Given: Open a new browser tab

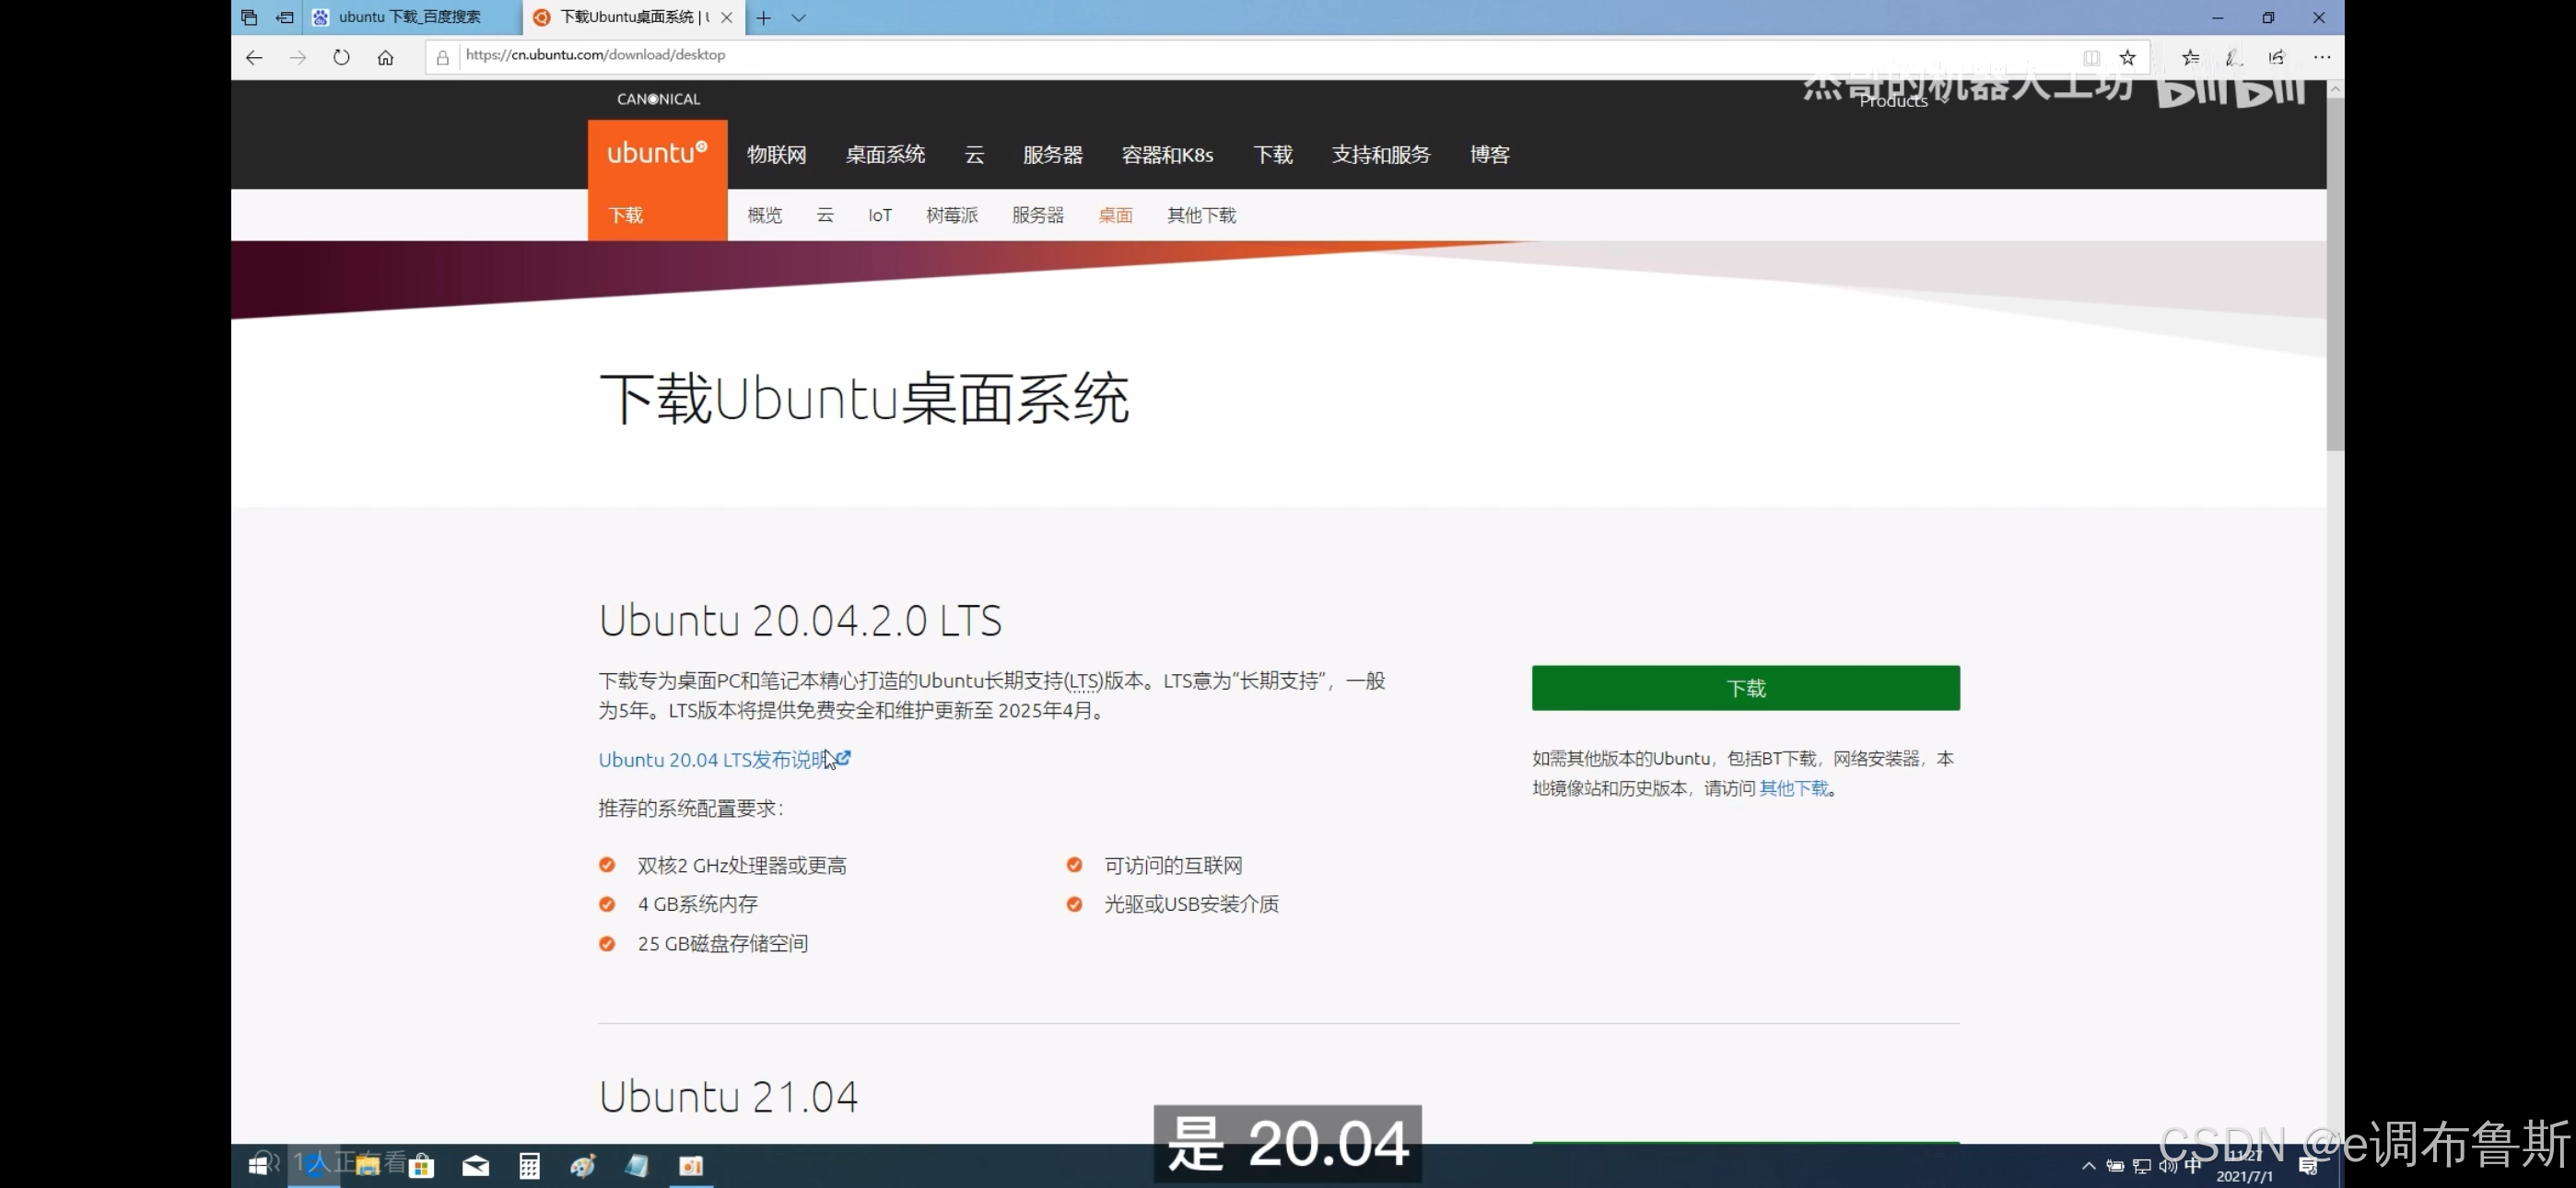Looking at the screenshot, I should (x=764, y=17).
